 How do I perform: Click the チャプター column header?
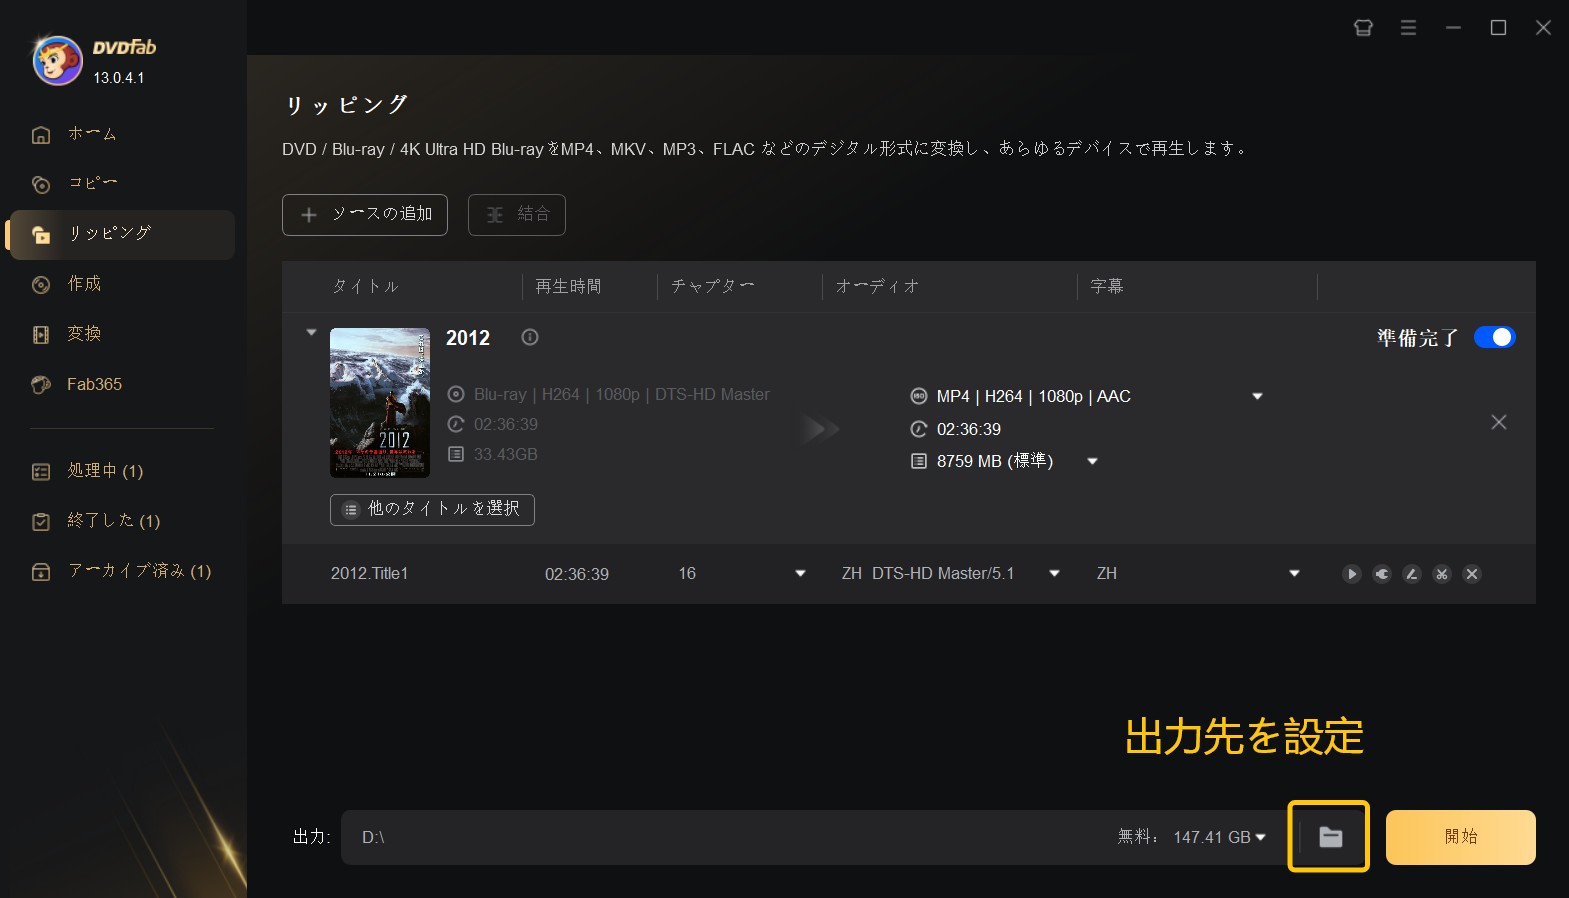coord(713,287)
